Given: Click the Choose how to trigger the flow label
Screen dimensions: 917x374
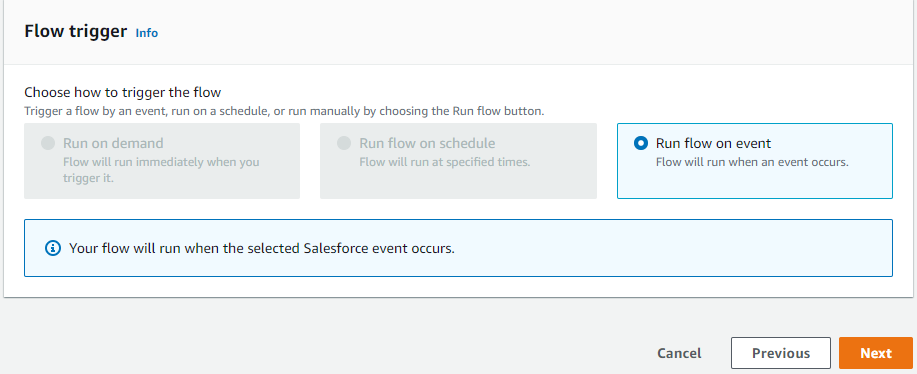Looking at the screenshot, I should tap(123, 92).
